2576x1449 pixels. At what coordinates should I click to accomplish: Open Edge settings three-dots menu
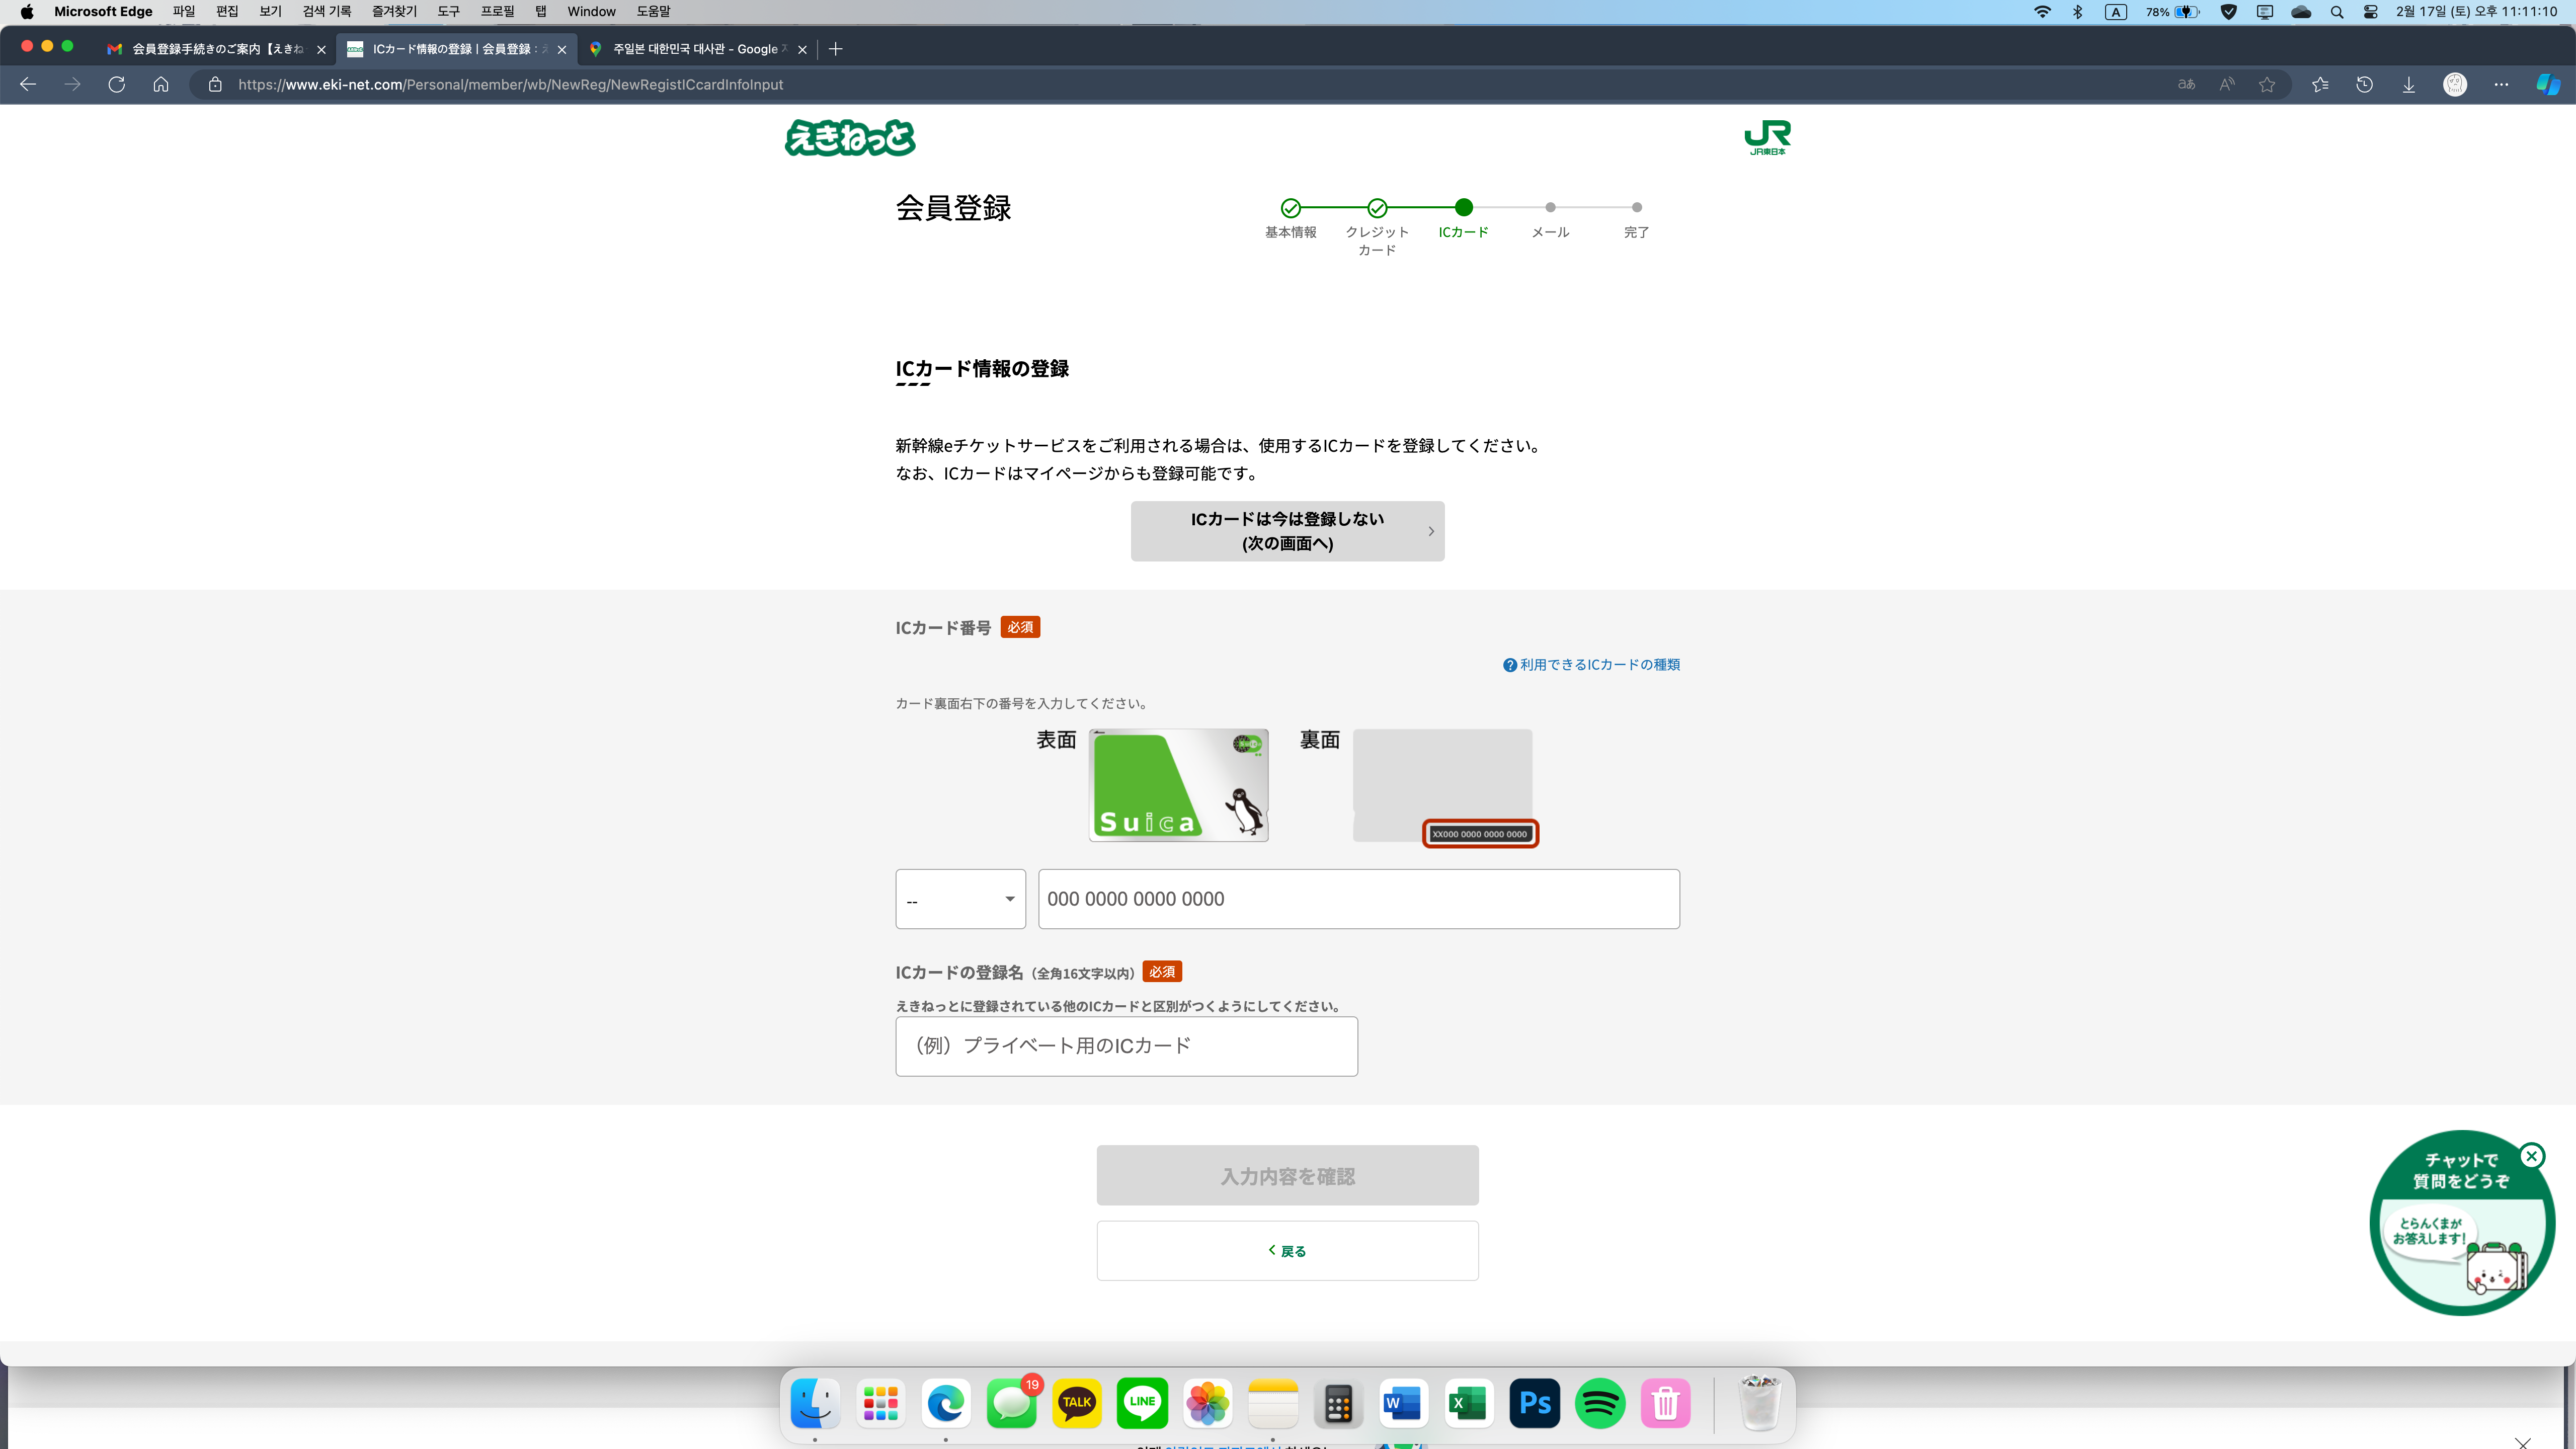click(2501, 84)
